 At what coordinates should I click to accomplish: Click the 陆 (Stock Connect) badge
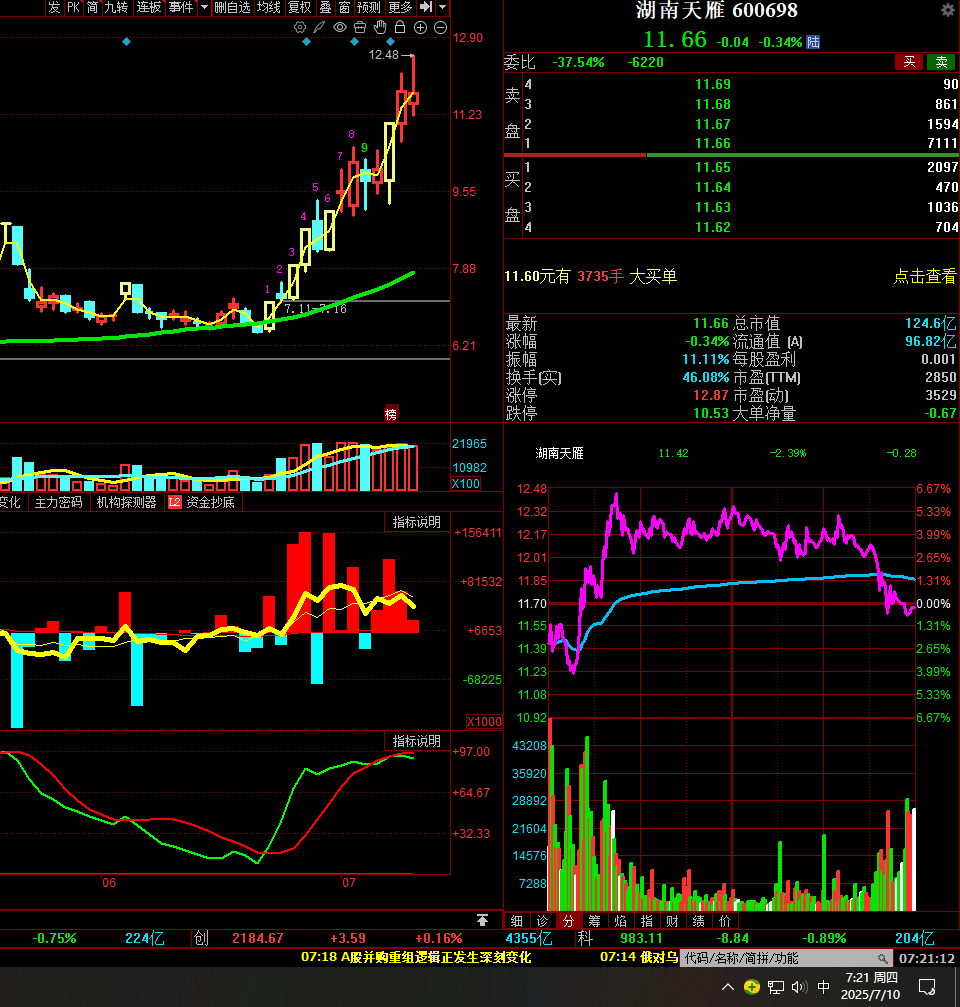(813, 42)
